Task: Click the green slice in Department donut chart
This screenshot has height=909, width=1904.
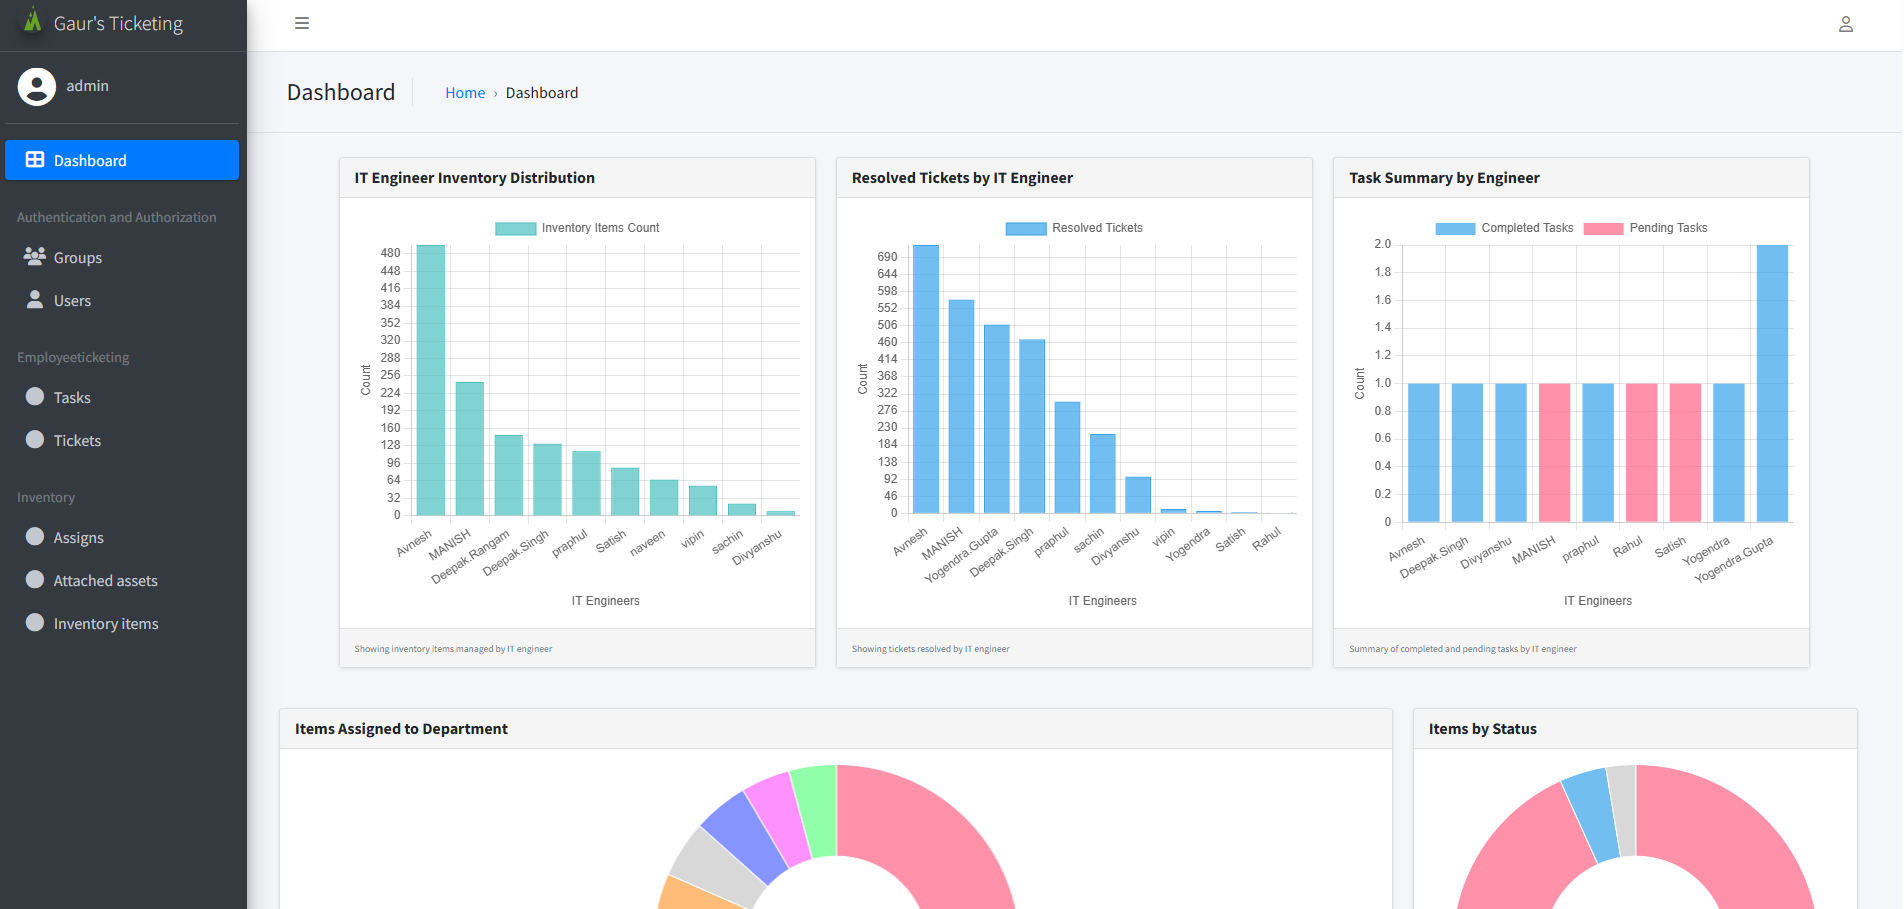Action: pos(815,810)
